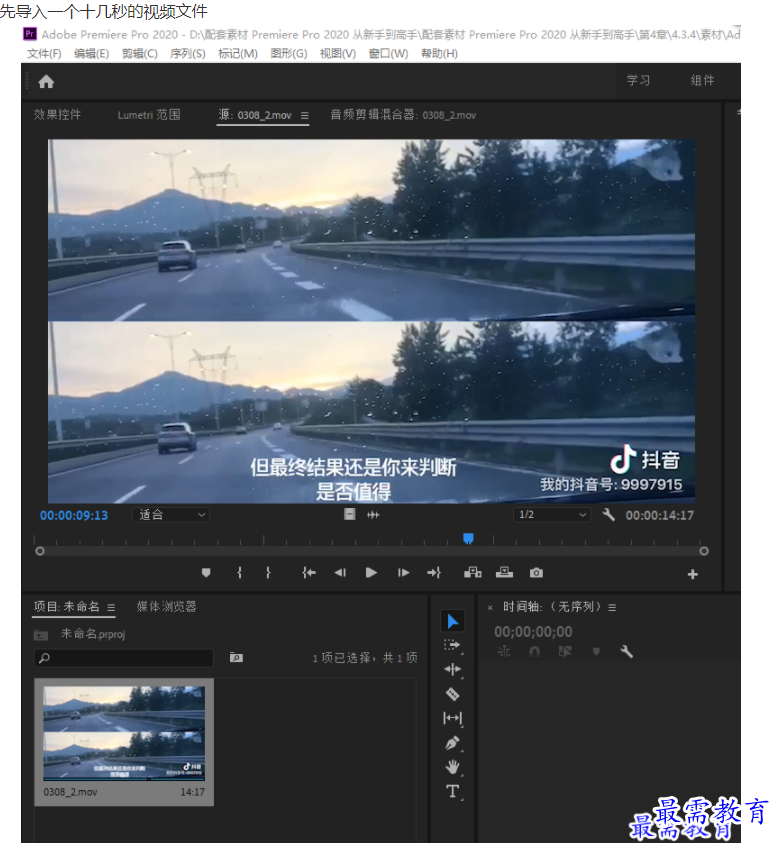
Task: Open the Project panel menu icon
Action: [111, 608]
